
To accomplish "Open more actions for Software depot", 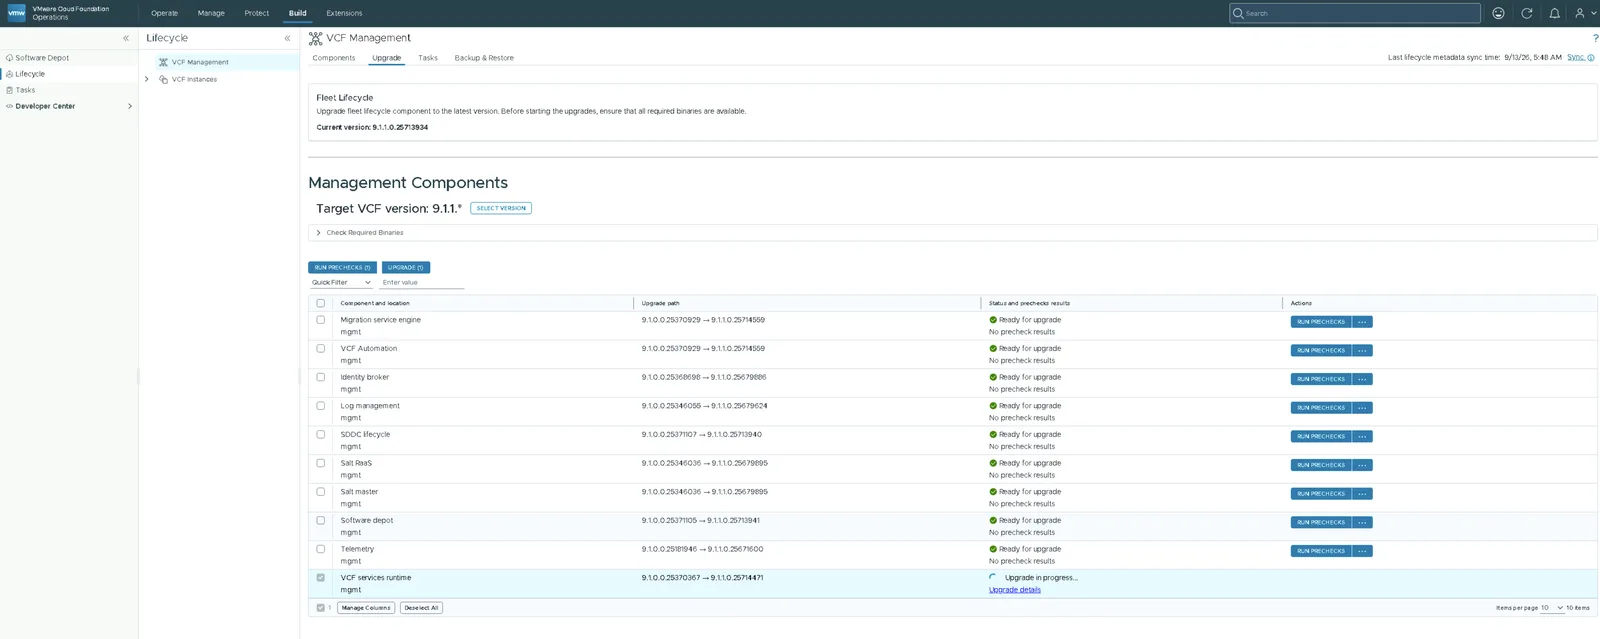I will [x=1362, y=523].
